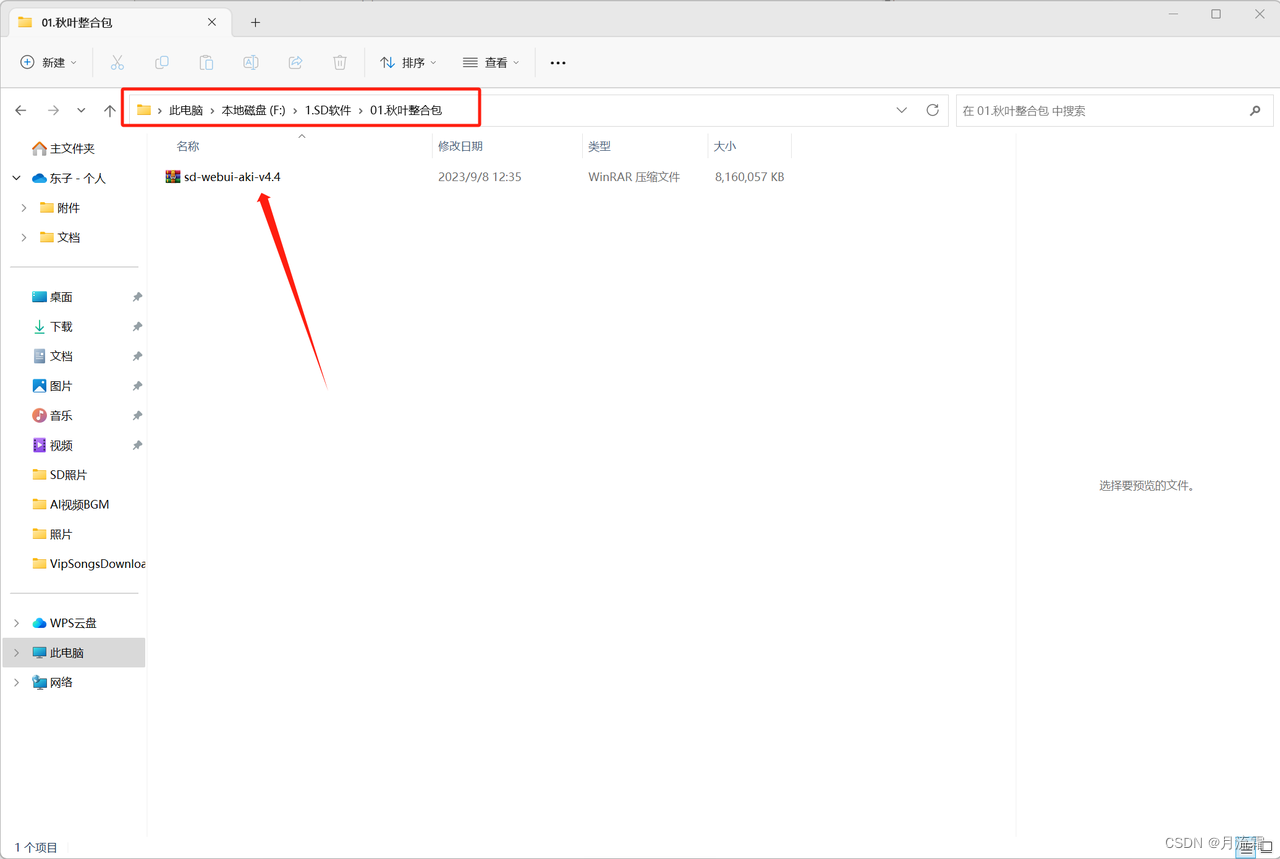Go up one folder level
The width and height of the screenshot is (1280, 859).
(x=110, y=110)
